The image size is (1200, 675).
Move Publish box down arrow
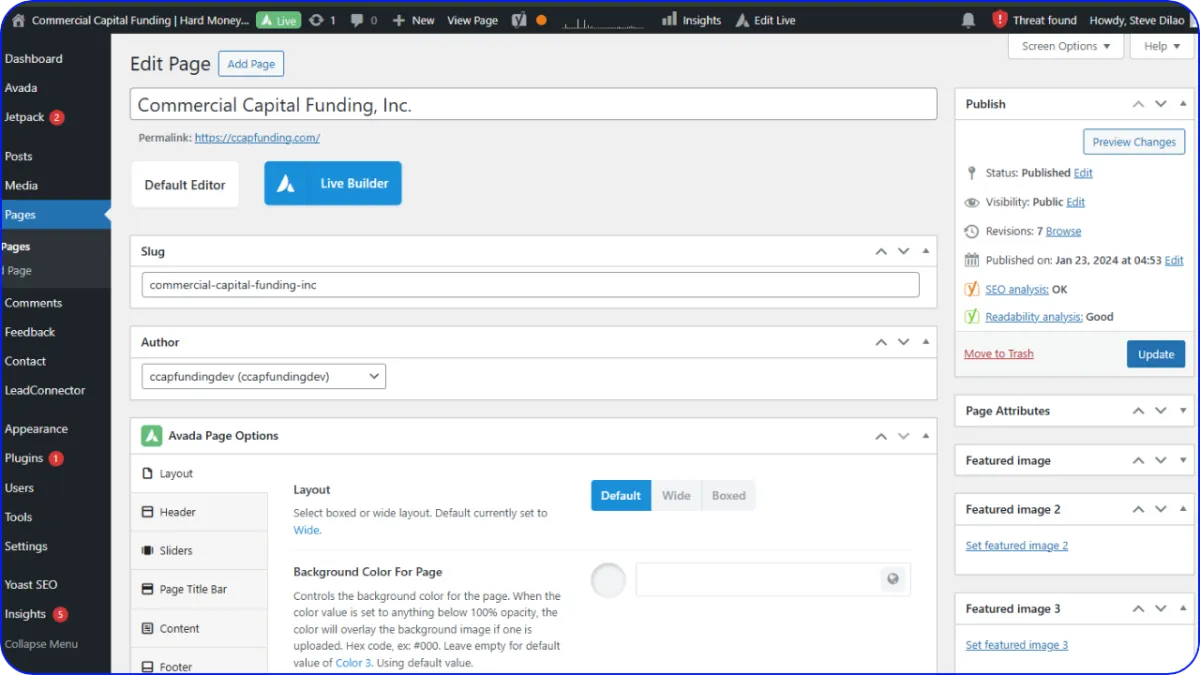coord(1161,104)
